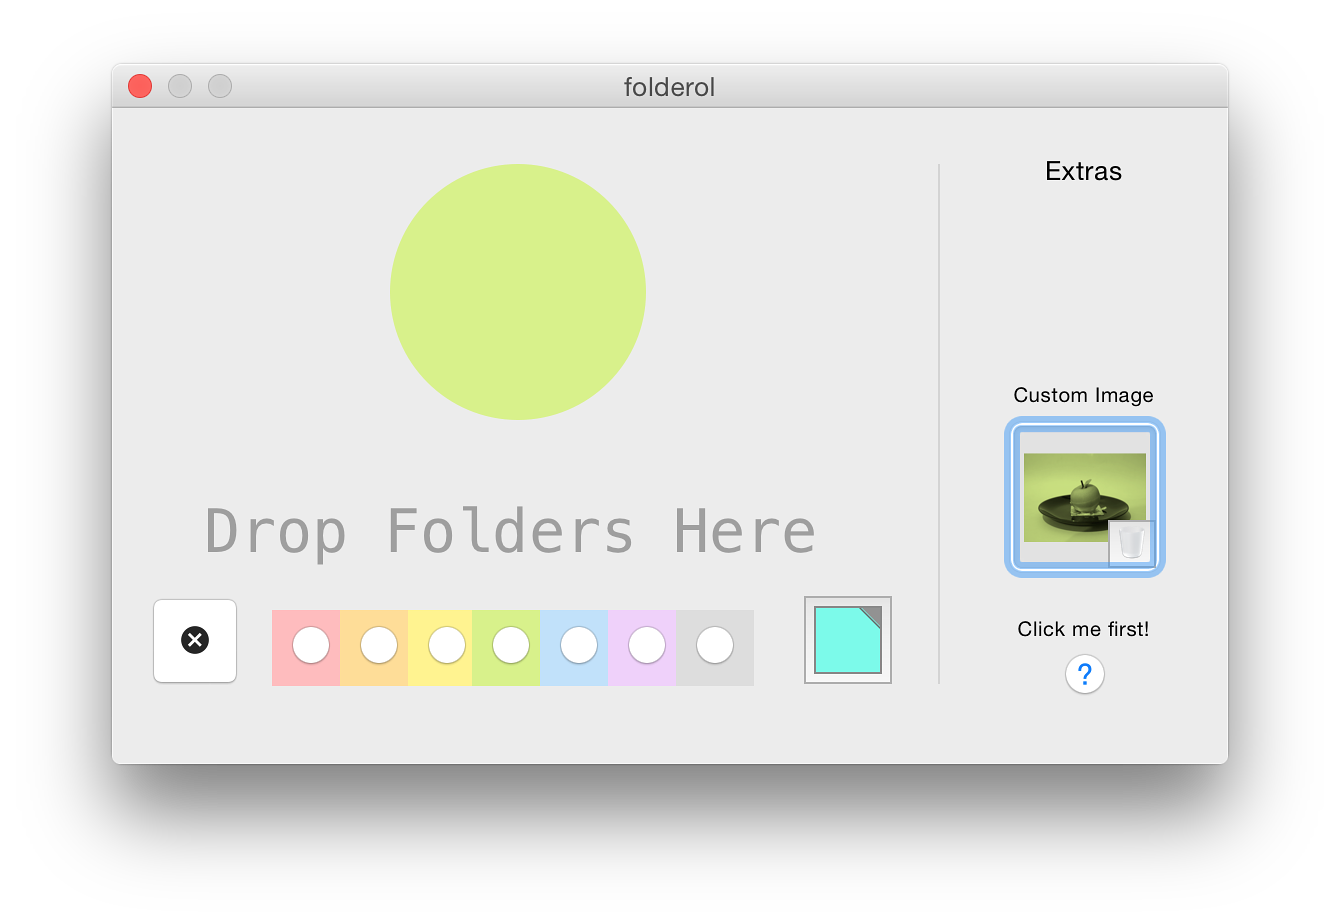The height and width of the screenshot is (924, 1340).
Task: Select the gray color radio button
Action: [715, 645]
